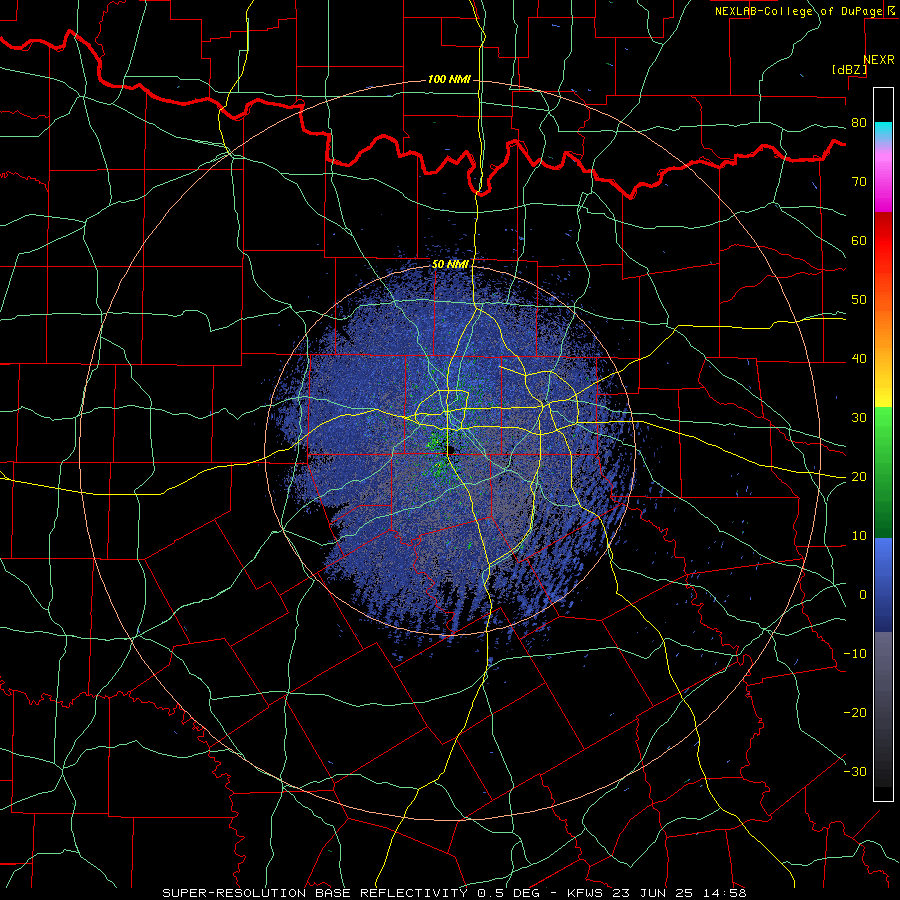900x900 pixels.
Task: Click the -20 dBZ scale value
Action: [x=855, y=713]
